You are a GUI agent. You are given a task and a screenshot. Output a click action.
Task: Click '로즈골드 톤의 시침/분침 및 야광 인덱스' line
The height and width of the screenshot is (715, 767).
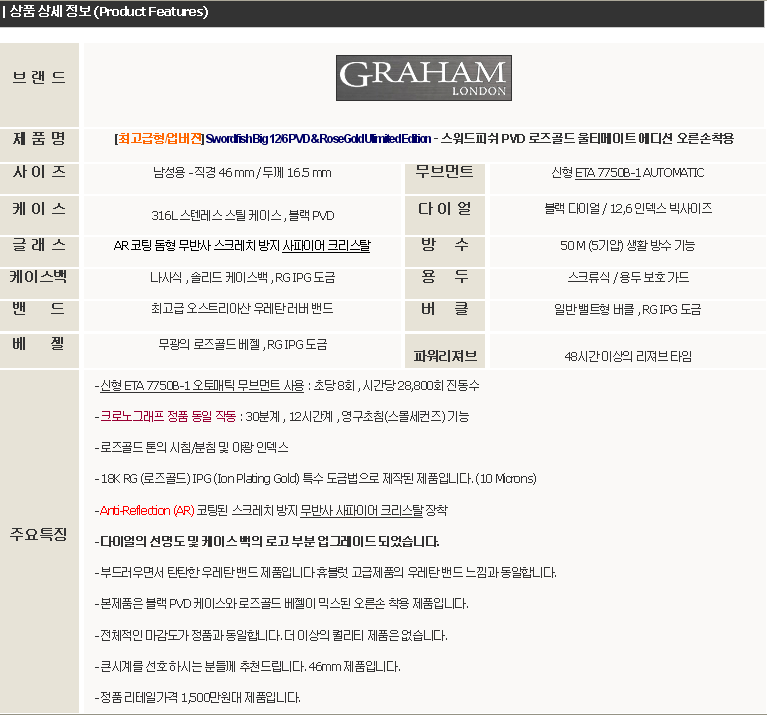191,447
